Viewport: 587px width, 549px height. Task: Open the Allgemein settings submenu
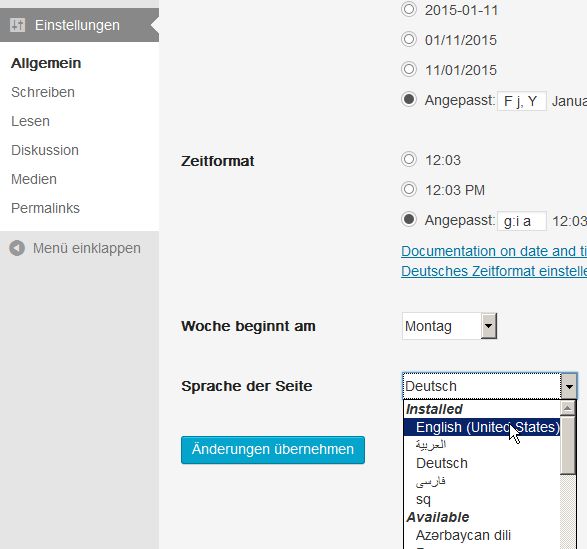click(46, 63)
